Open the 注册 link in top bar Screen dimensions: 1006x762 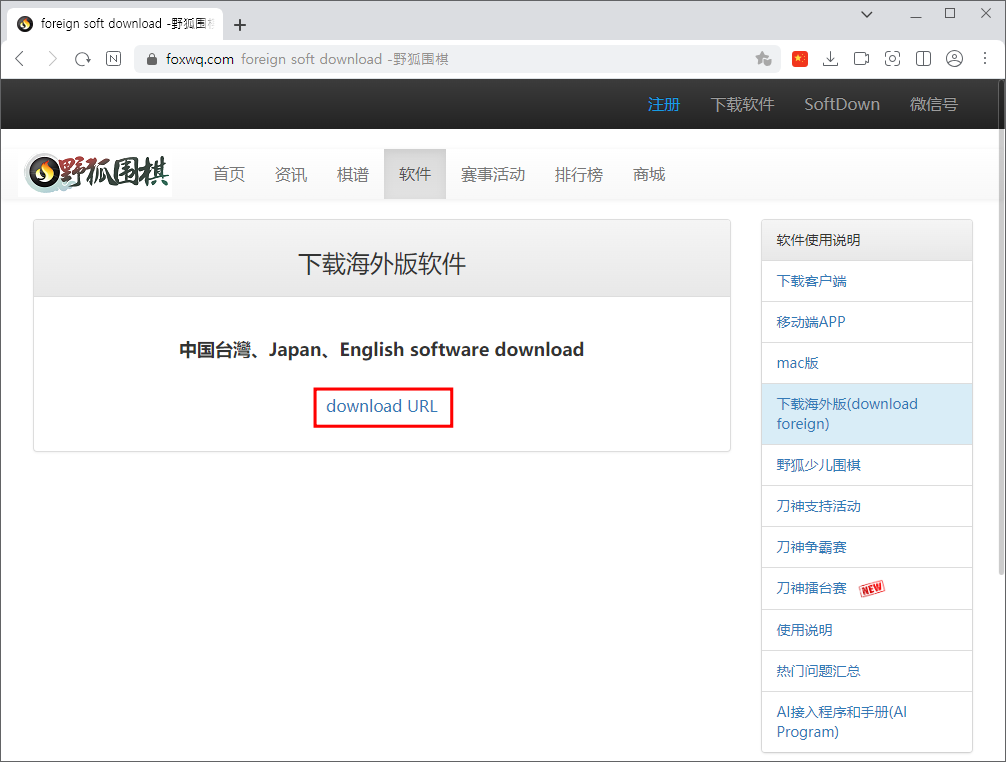(x=664, y=105)
